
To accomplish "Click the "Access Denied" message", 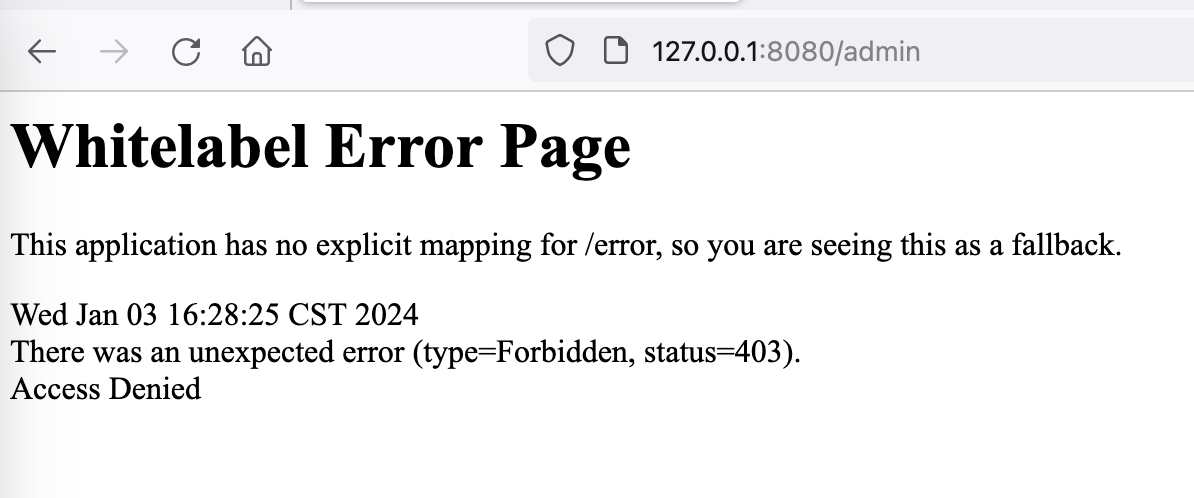I will pos(106,389).
